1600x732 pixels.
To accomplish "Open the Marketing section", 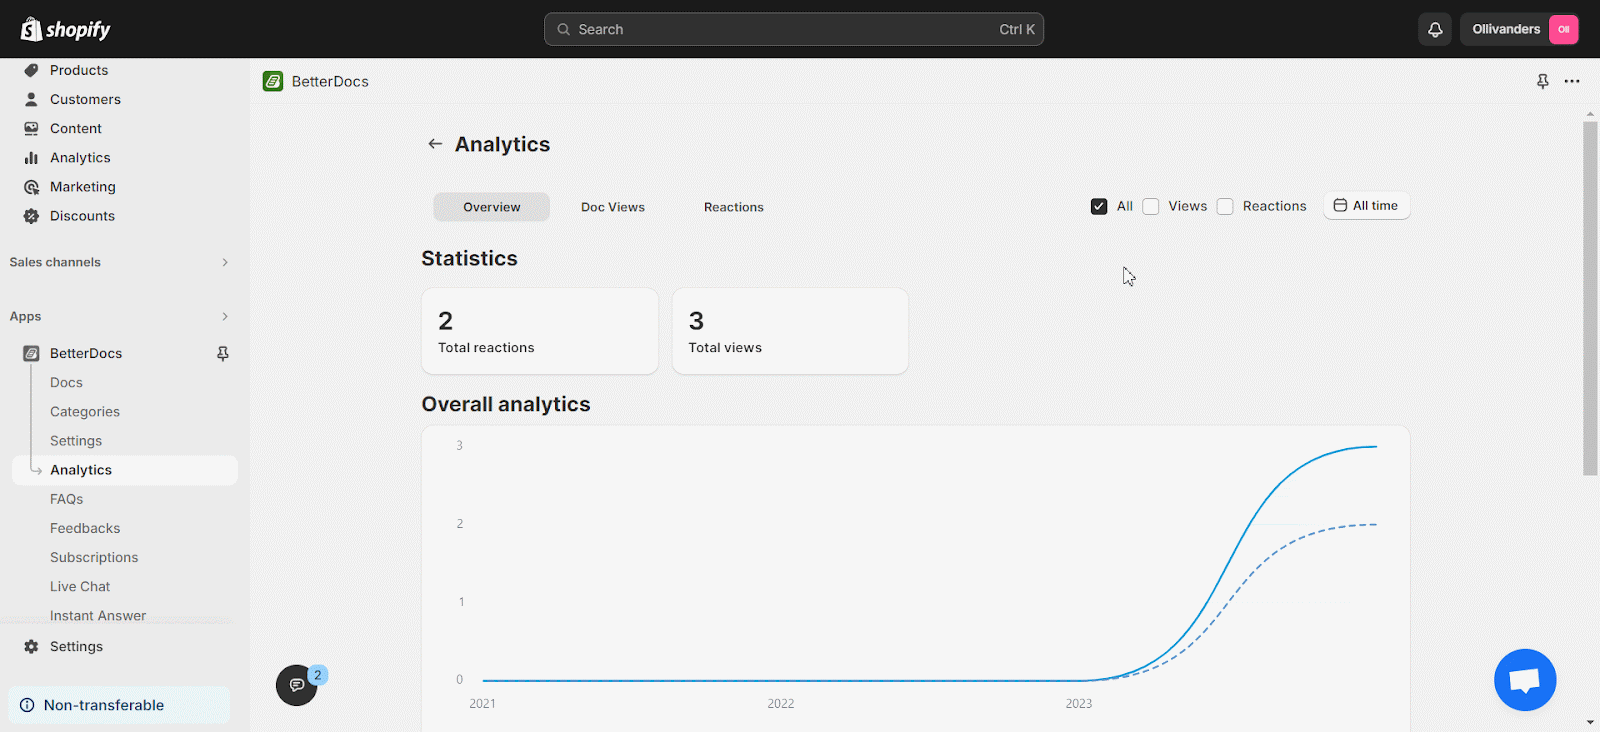I will pyautogui.click(x=82, y=186).
